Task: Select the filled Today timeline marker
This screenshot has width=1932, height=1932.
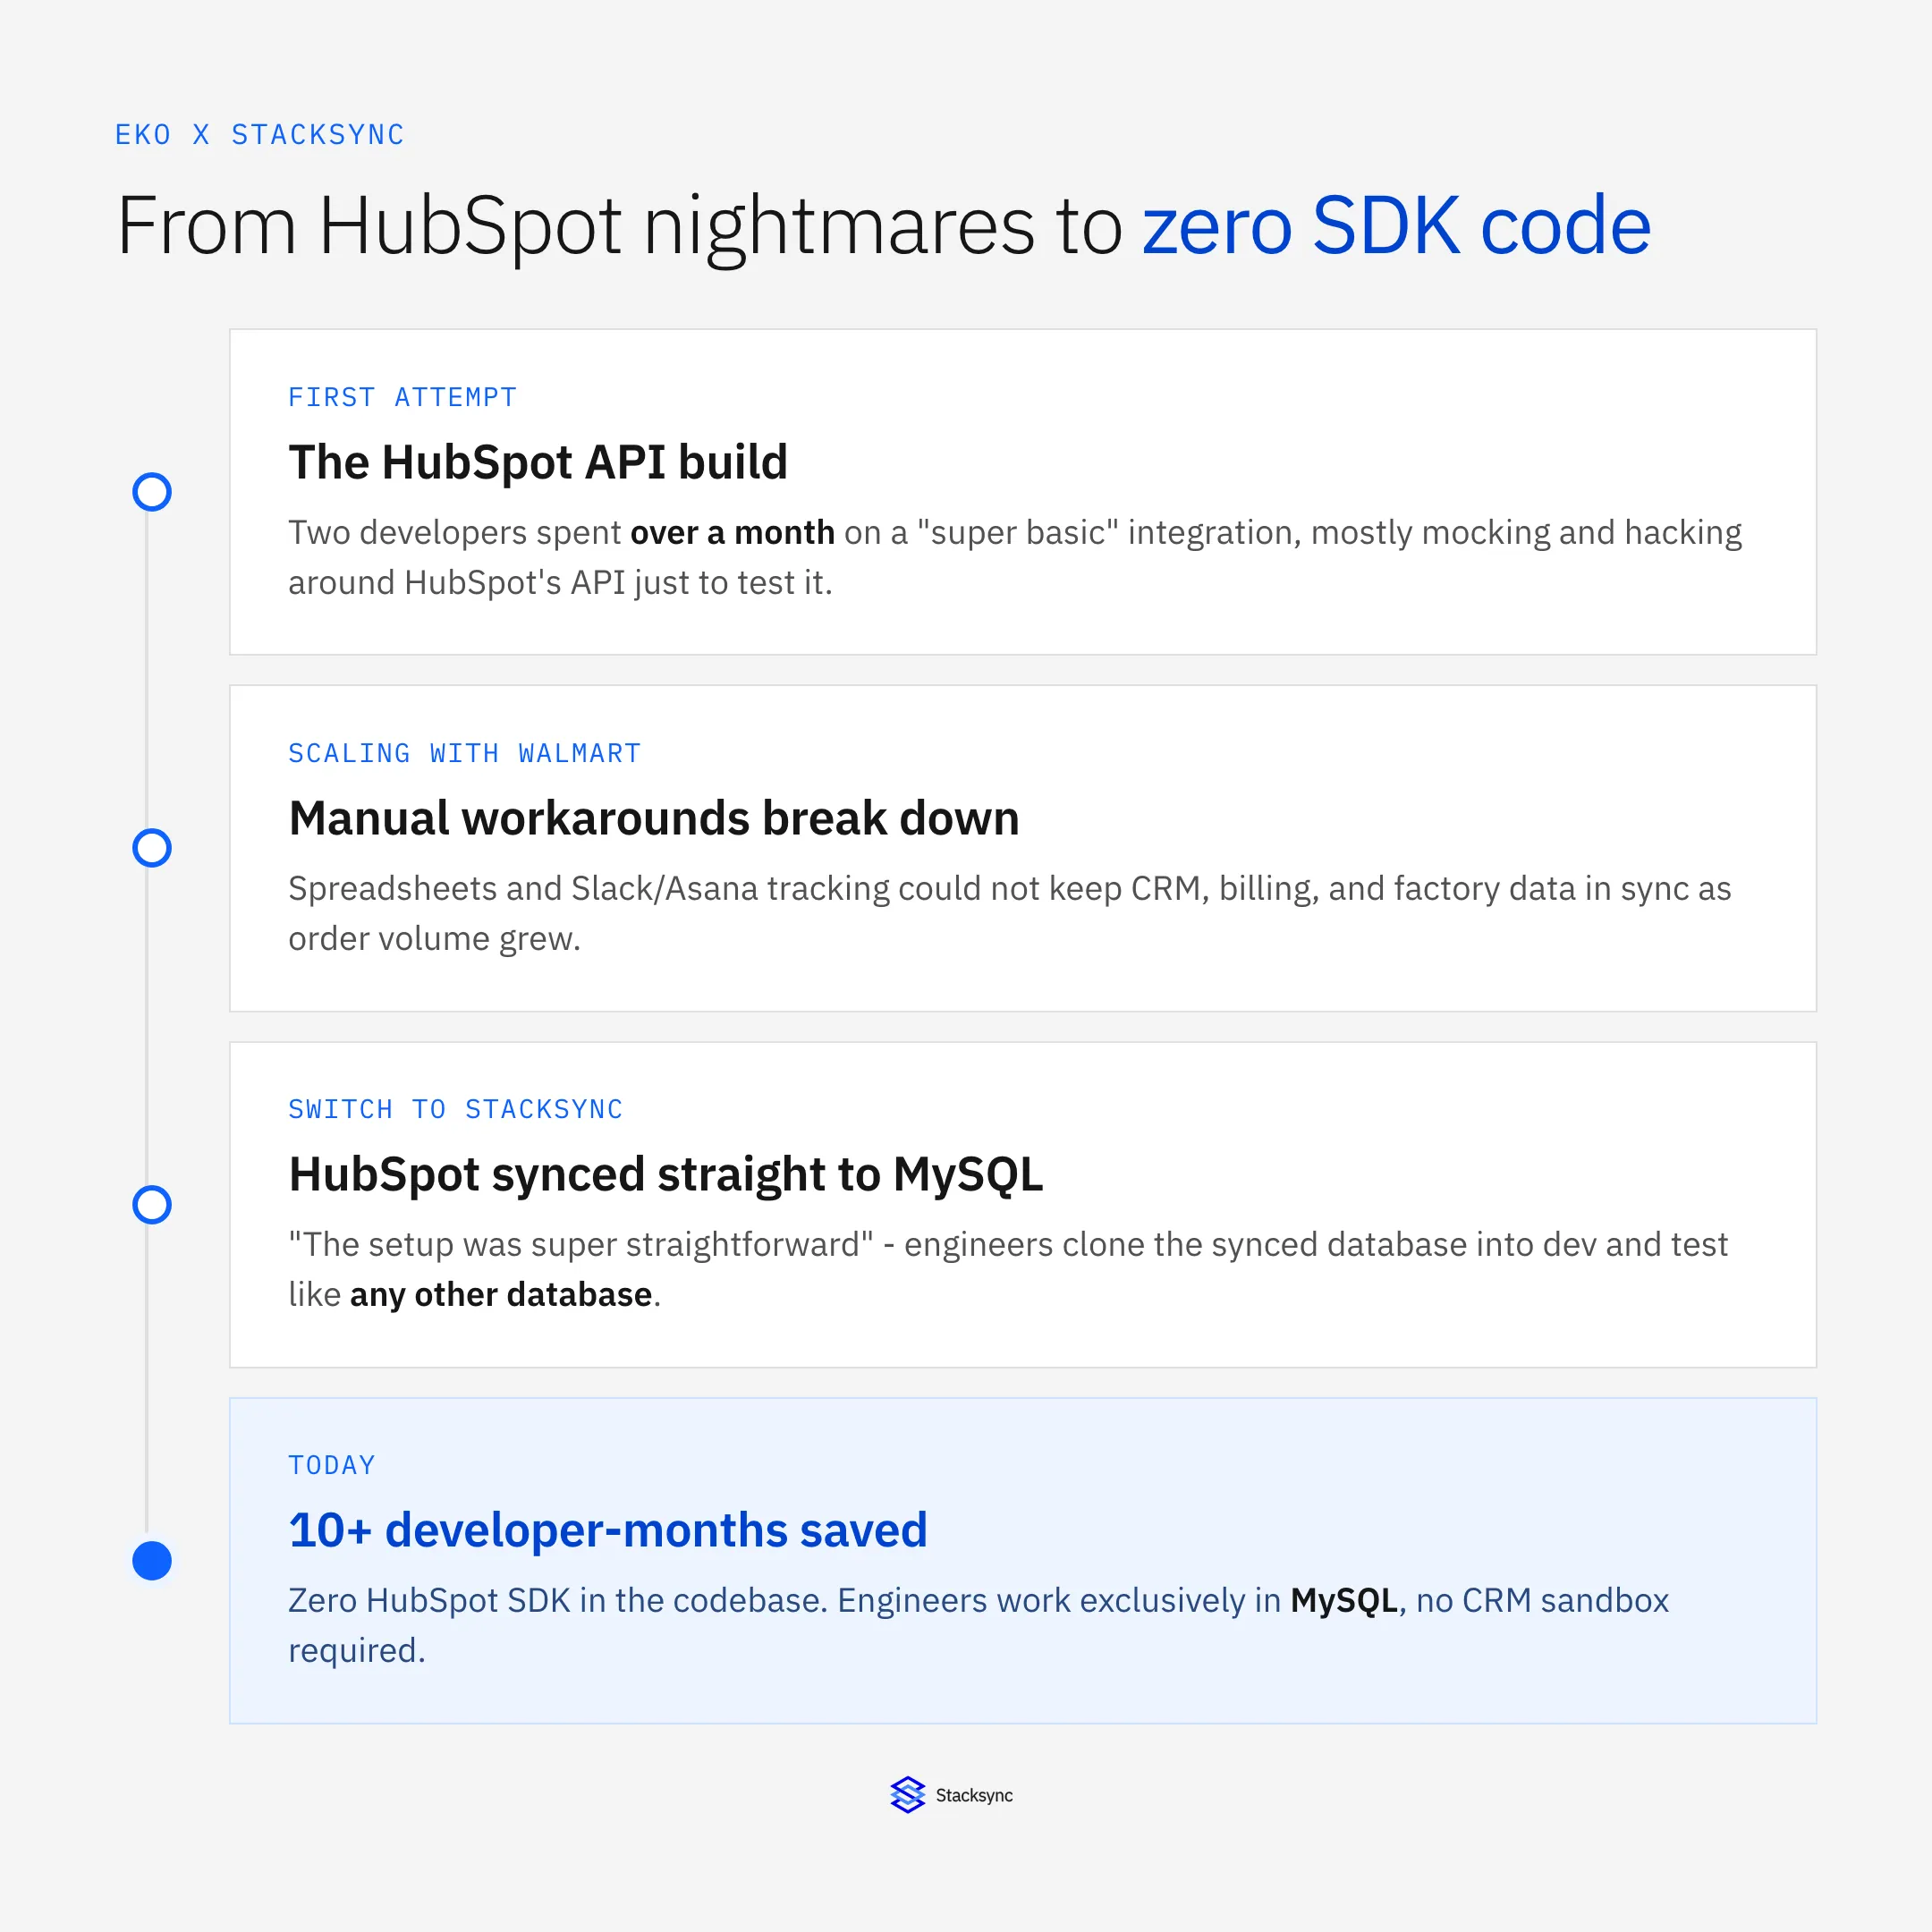Action: pyautogui.click(x=152, y=1561)
